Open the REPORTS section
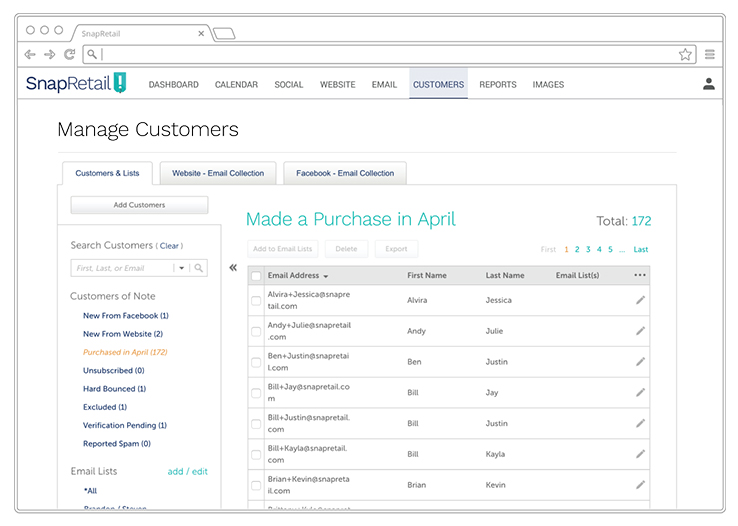 pyautogui.click(x=497, y=85)
